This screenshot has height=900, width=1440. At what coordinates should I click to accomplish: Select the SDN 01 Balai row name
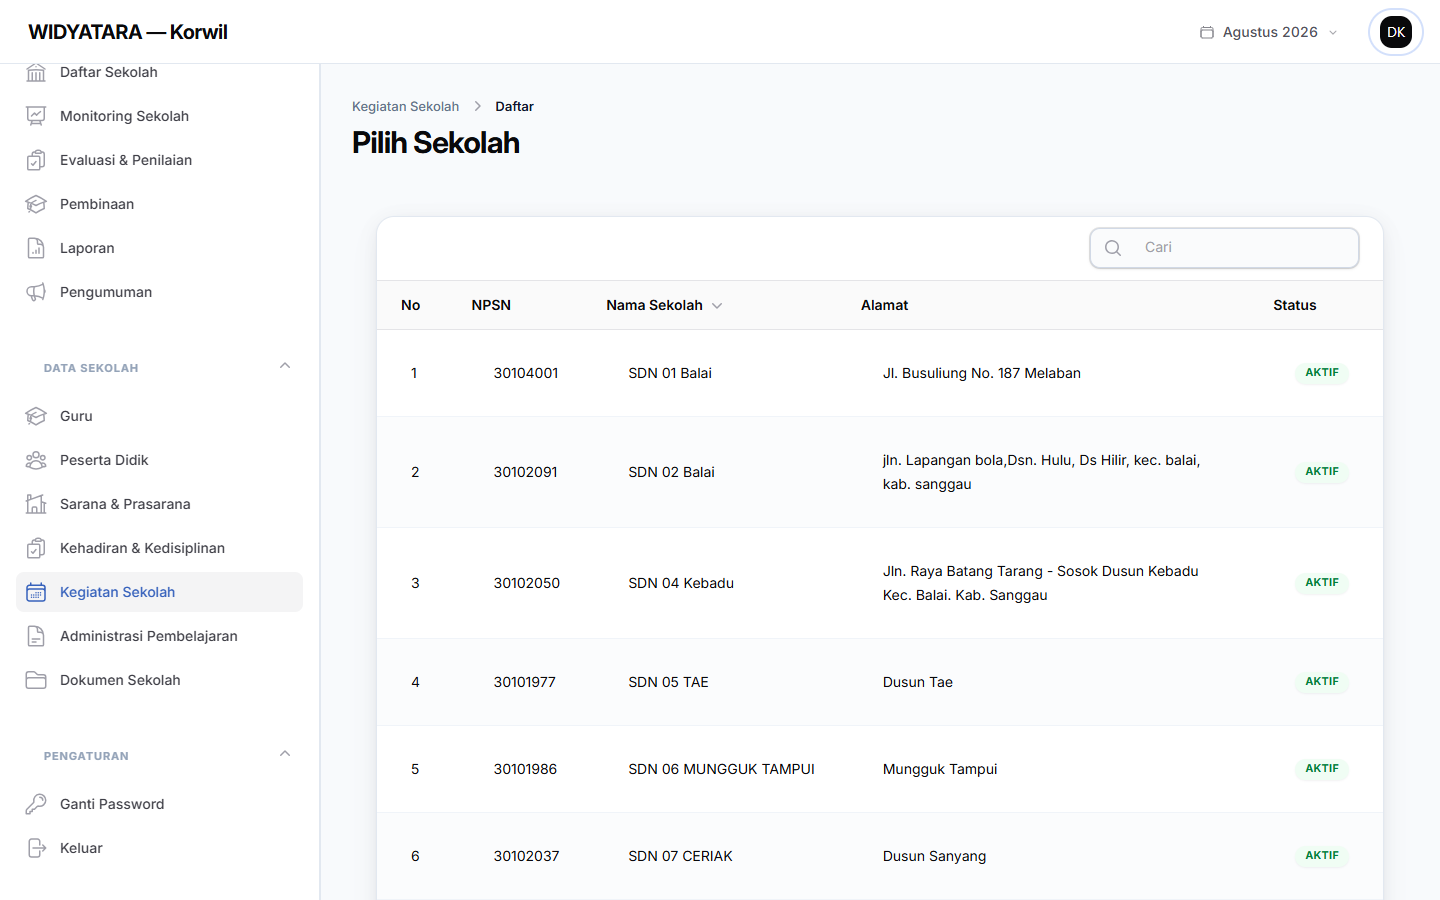670,373
